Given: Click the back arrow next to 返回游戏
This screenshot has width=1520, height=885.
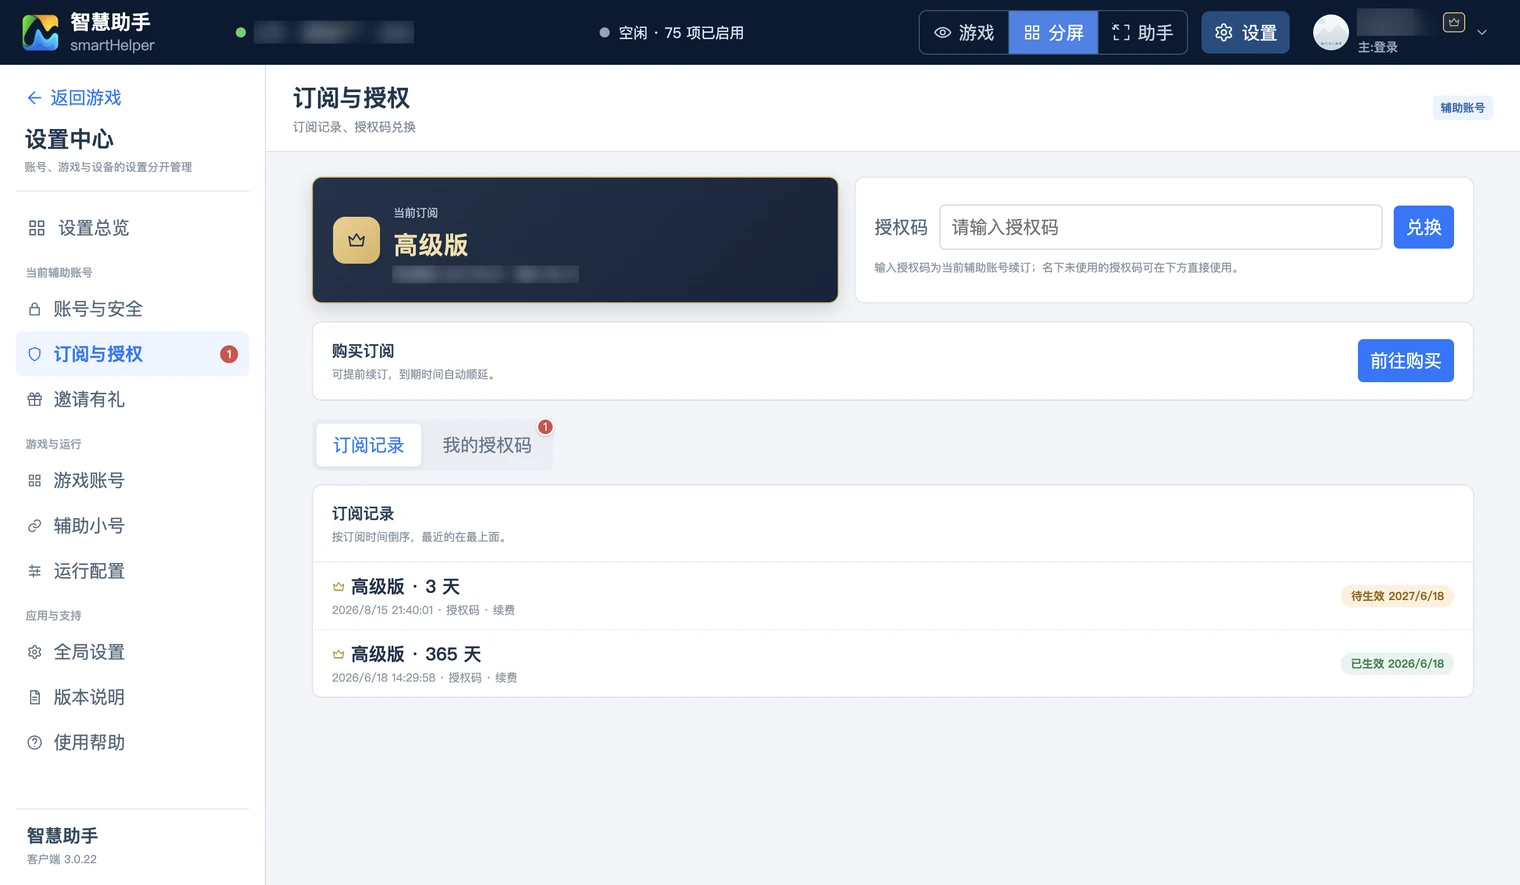Looking at the screenshot, I should click(x=34, y=98).
